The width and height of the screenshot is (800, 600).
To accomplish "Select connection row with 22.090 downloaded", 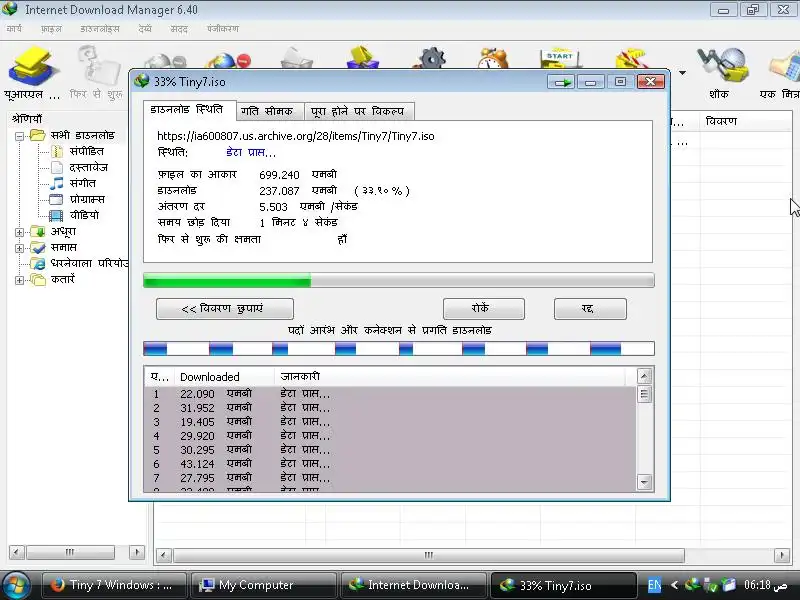I will pyautogui.click(x=390, y=394).
